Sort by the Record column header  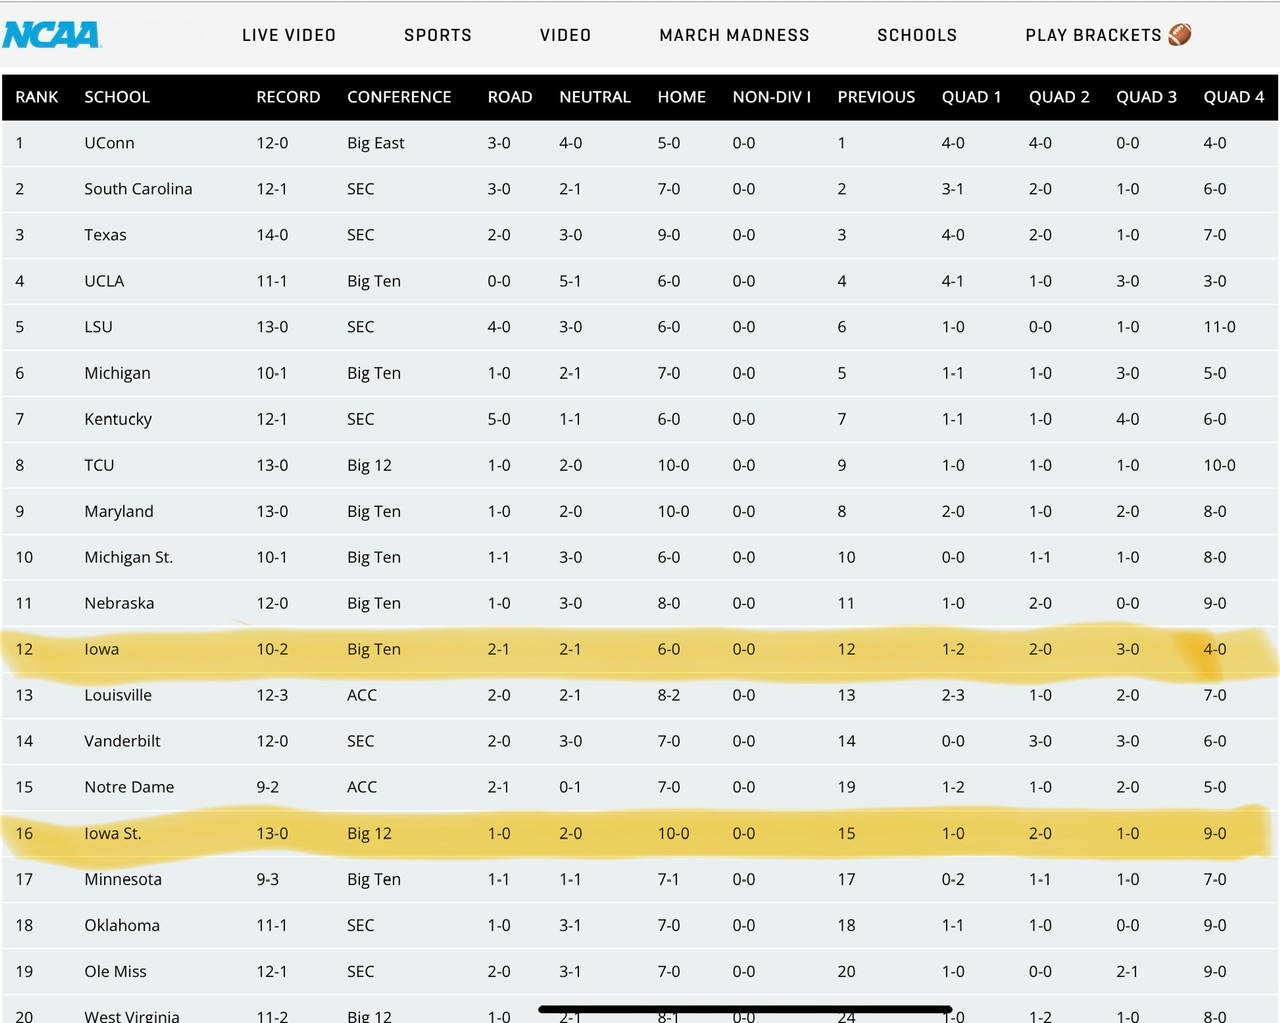(x=288, y=97)
